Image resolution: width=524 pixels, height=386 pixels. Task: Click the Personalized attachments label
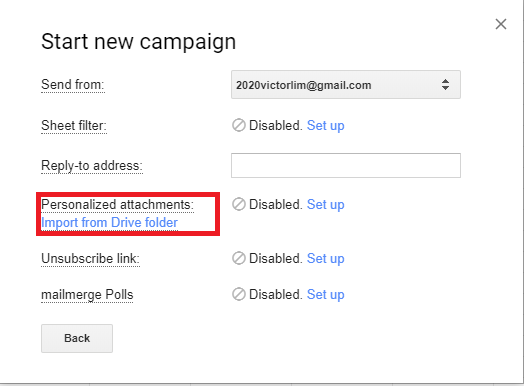117,205
